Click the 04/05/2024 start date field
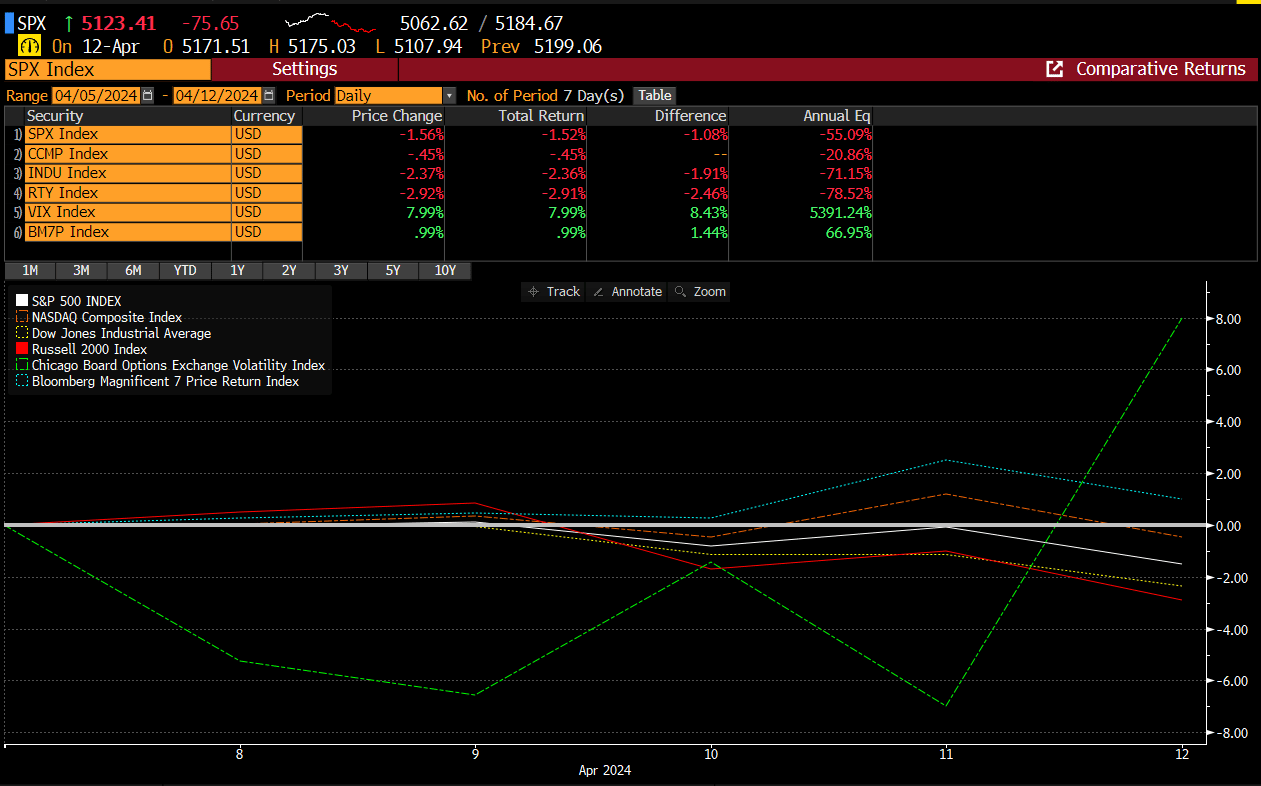Screen dimensions: 1261x786 (96, 95)
